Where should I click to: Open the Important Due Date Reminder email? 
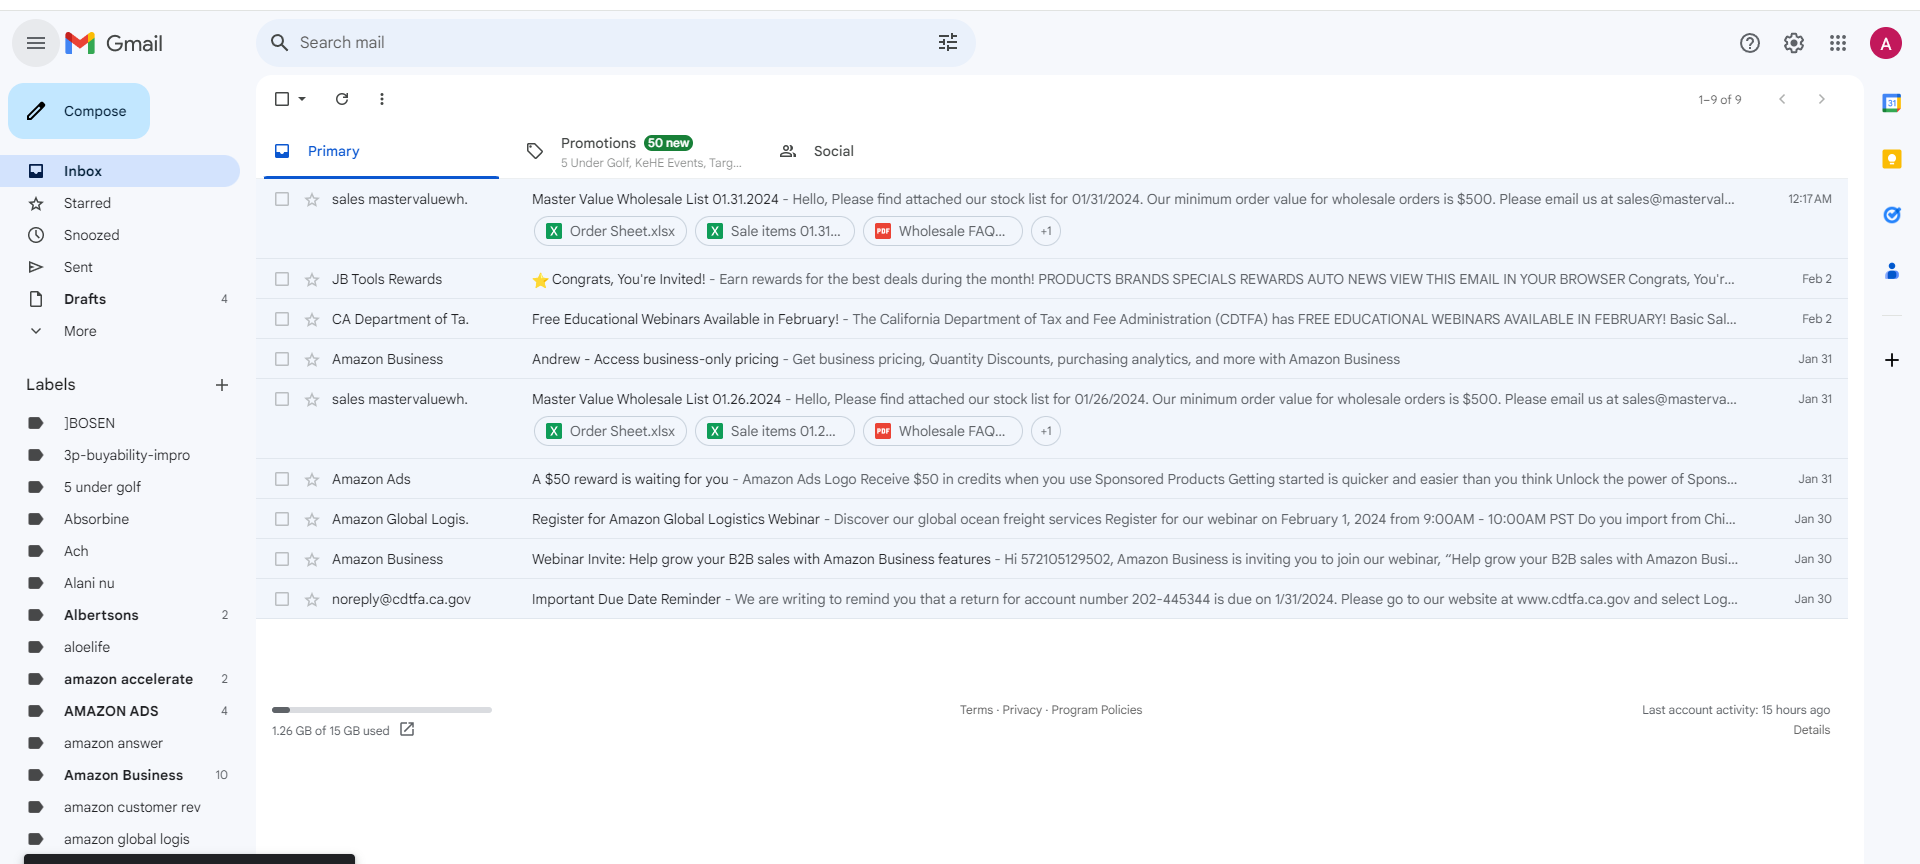[1051, 599]
